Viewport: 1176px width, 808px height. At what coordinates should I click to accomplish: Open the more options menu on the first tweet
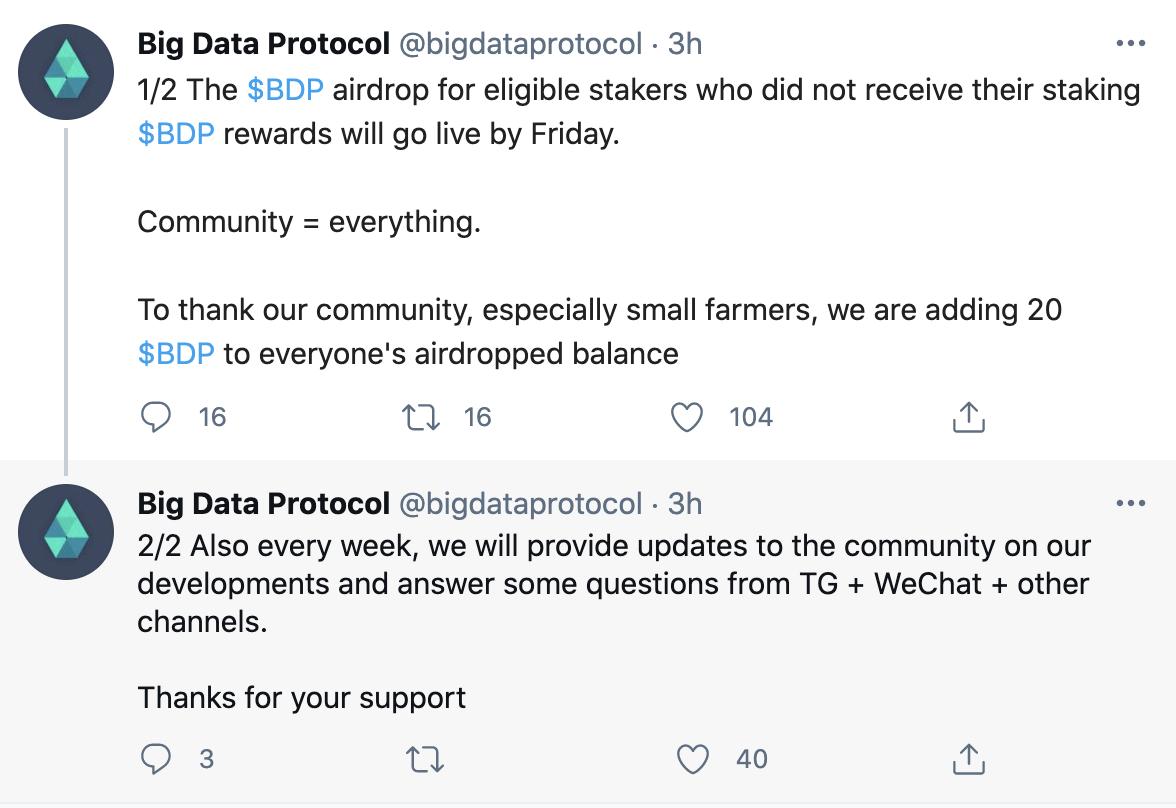click(1130, 42)
